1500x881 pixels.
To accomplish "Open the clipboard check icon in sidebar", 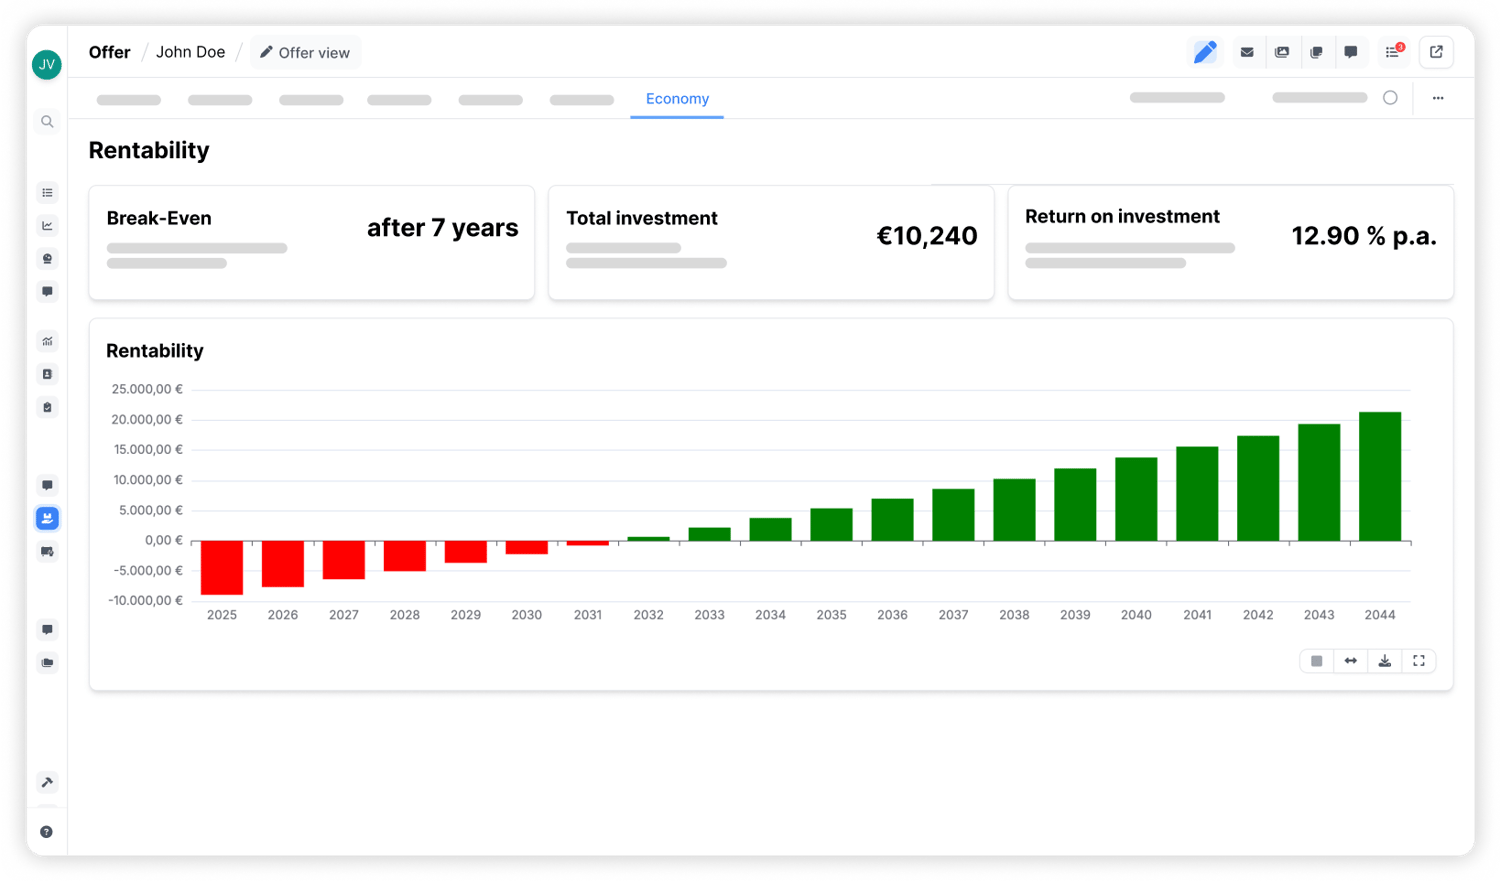I will 47,407.
